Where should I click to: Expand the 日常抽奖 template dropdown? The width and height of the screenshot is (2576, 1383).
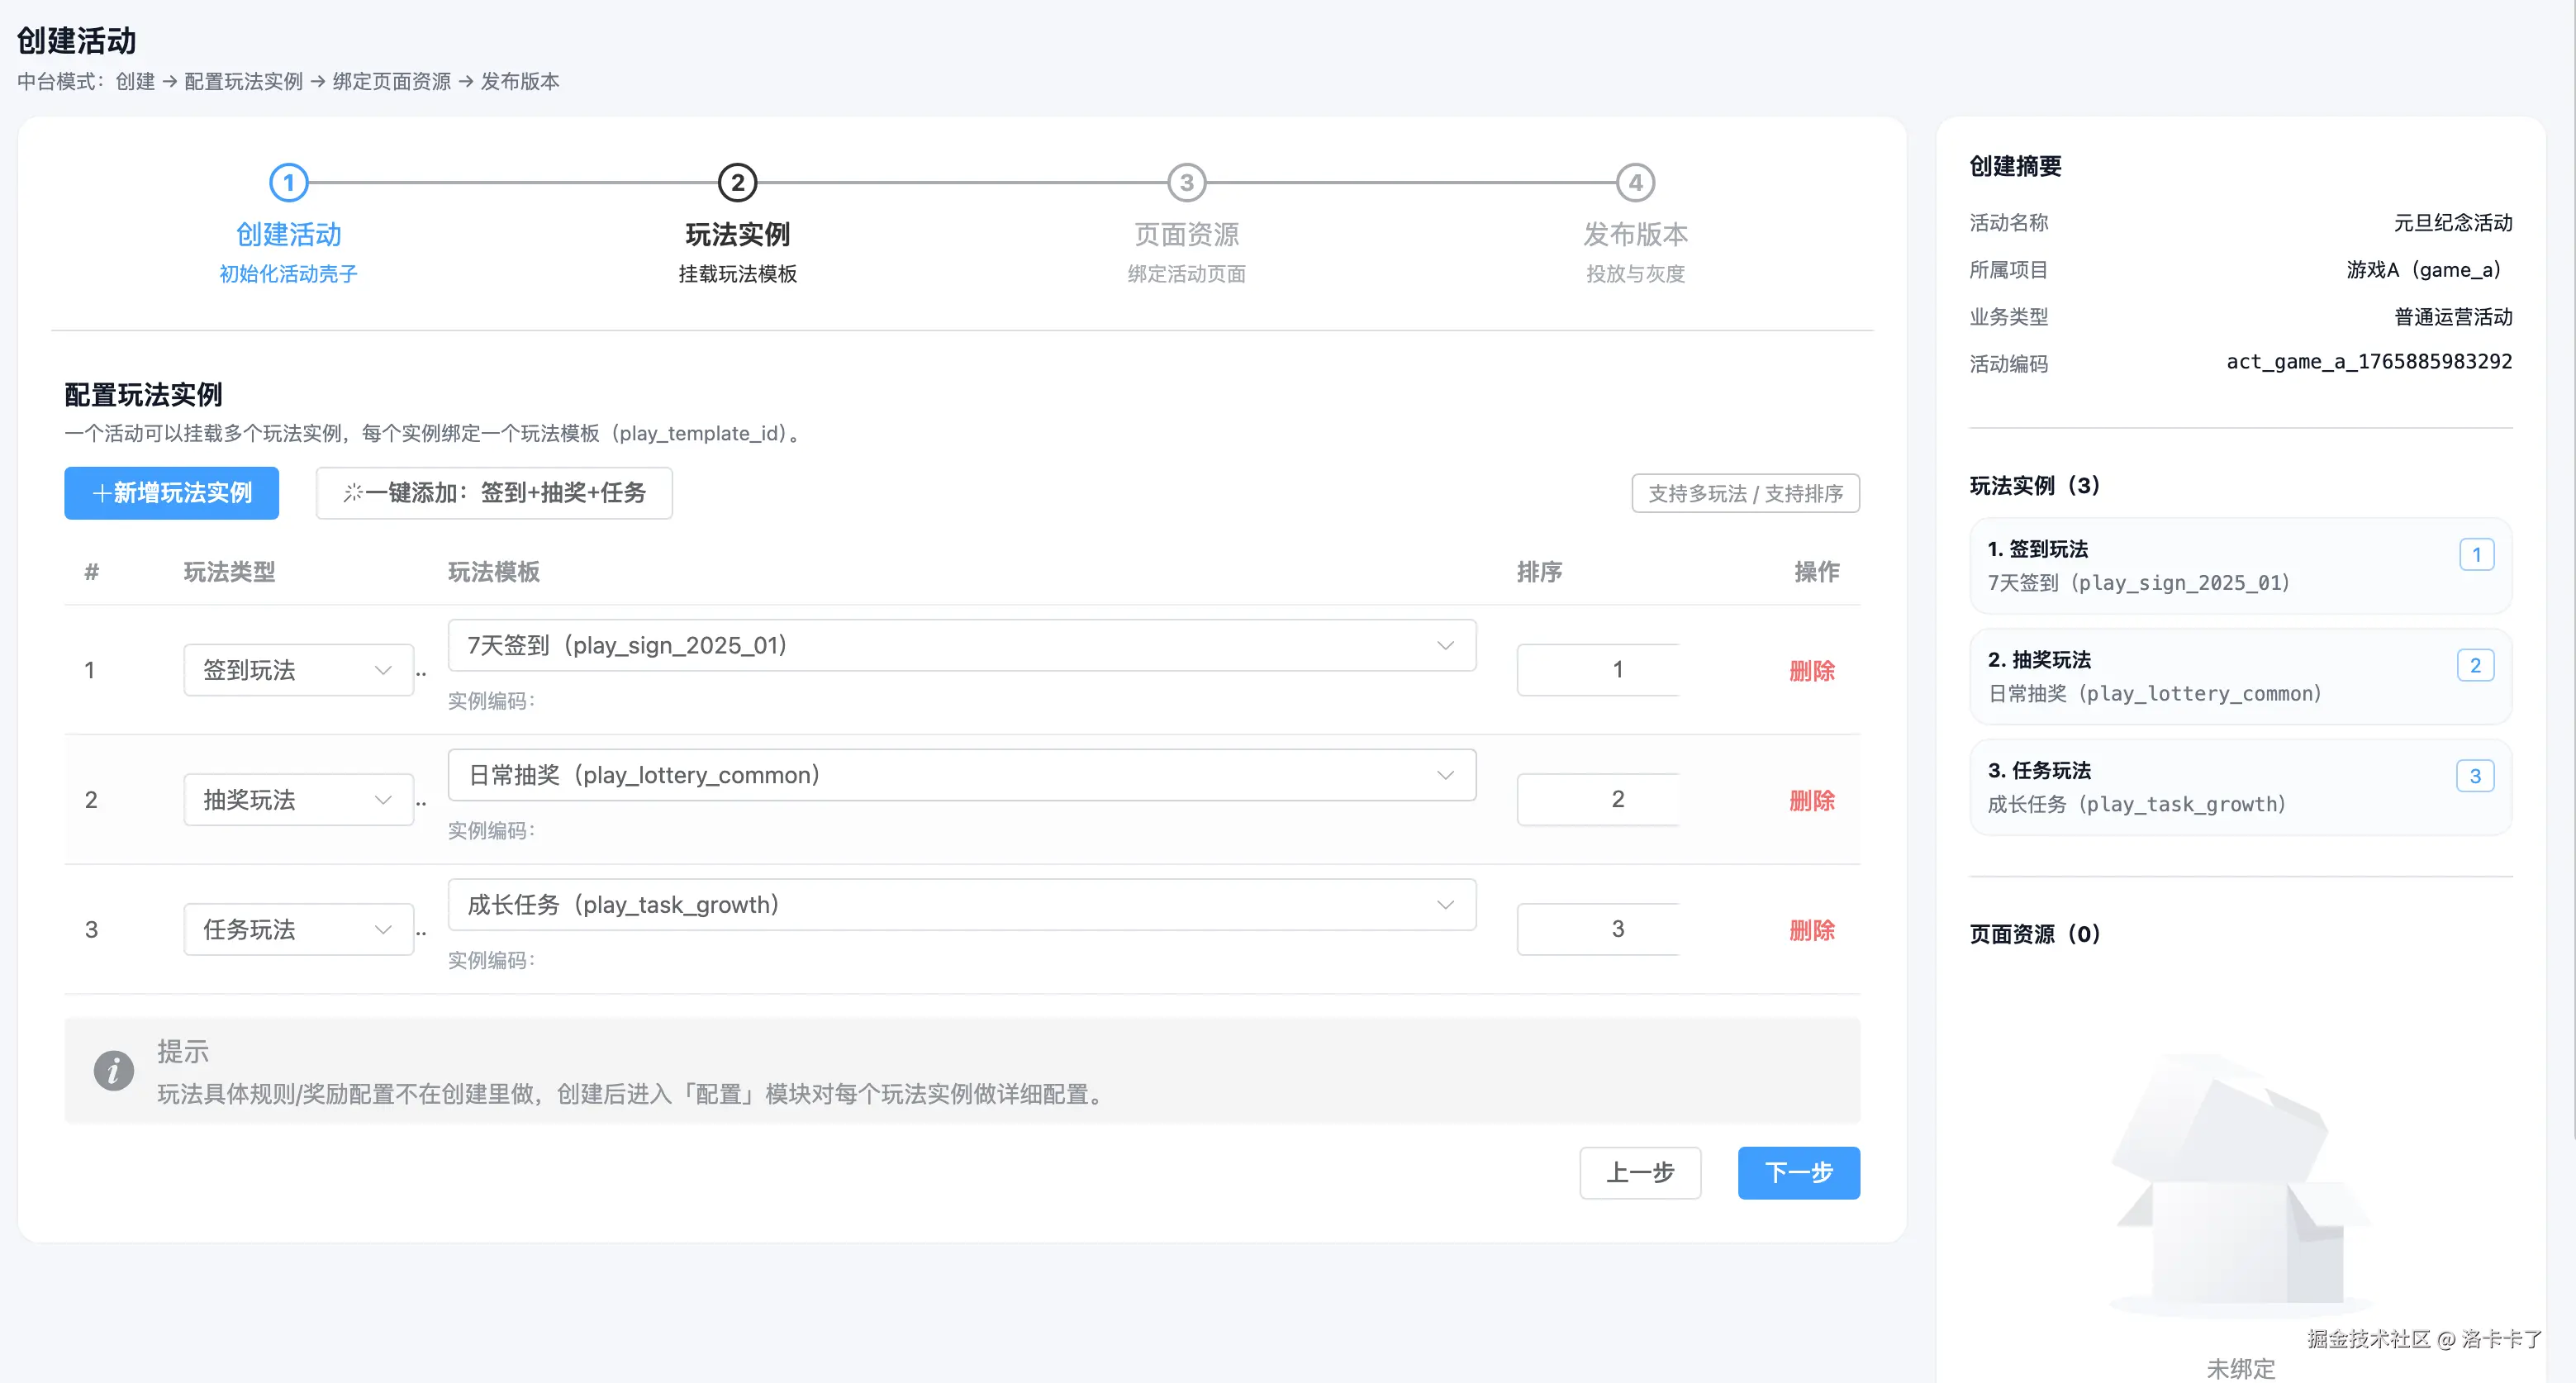tap(961, 776)
